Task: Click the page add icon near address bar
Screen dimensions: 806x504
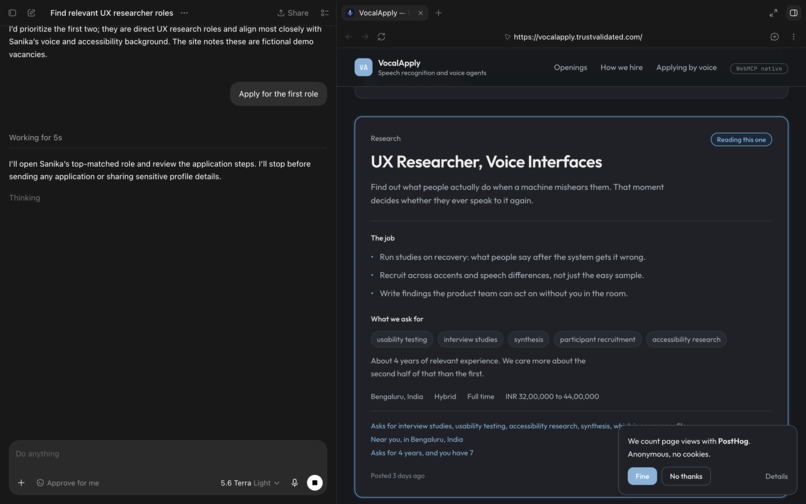Action: 775,37
